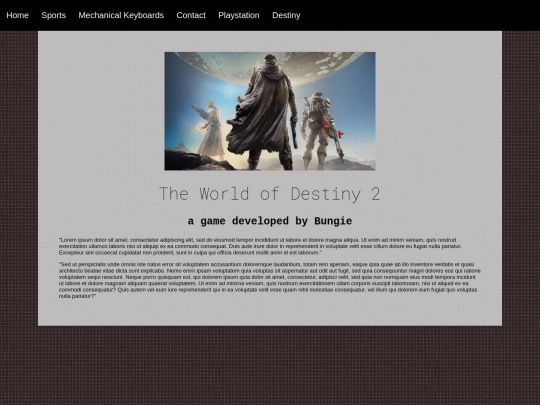Click the 'Lorem ipsum dolor sit amet' paragraph
The width and height of the screenshot is (540, 405).
[260, 246]
